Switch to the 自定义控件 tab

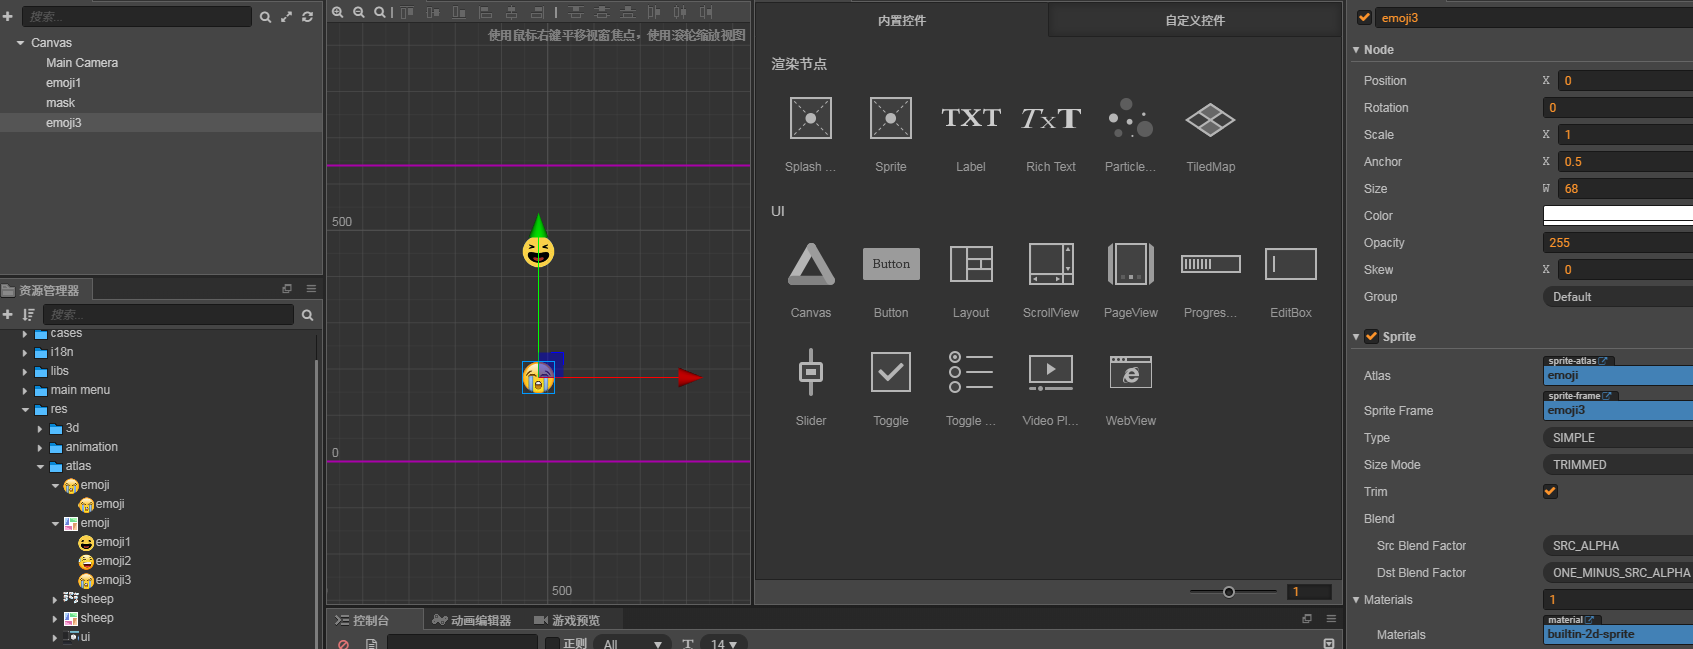(x=1195, y=20)
